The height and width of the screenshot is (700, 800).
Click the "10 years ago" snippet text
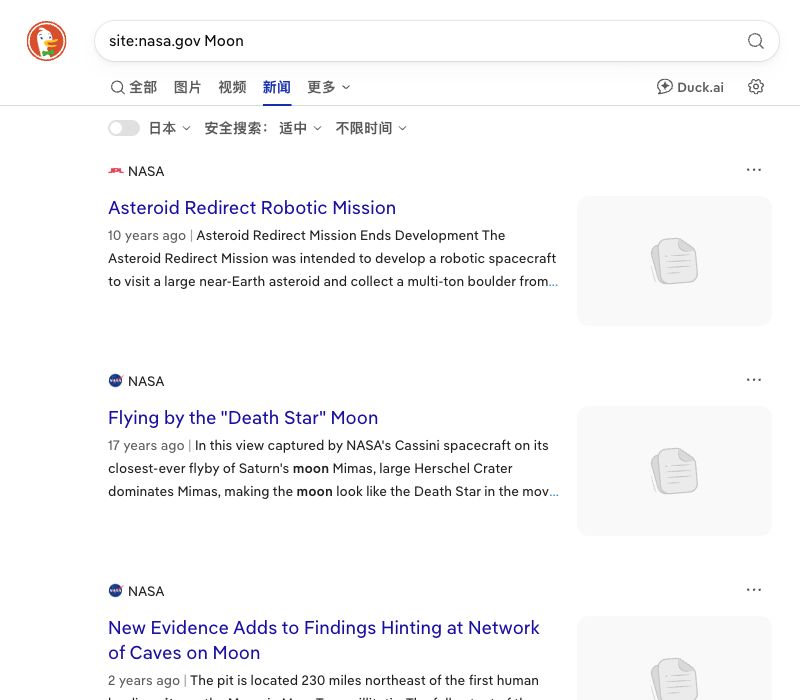pos(146,235)
